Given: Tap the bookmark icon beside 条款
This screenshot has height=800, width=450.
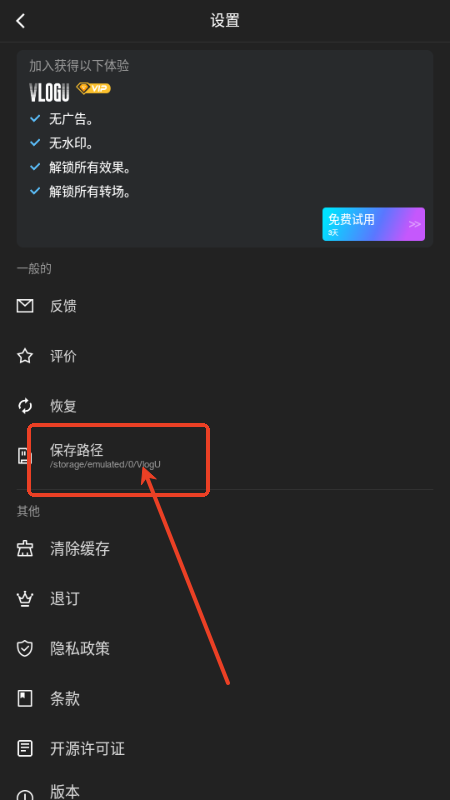Looking at the screenshot, I should 25,698.
